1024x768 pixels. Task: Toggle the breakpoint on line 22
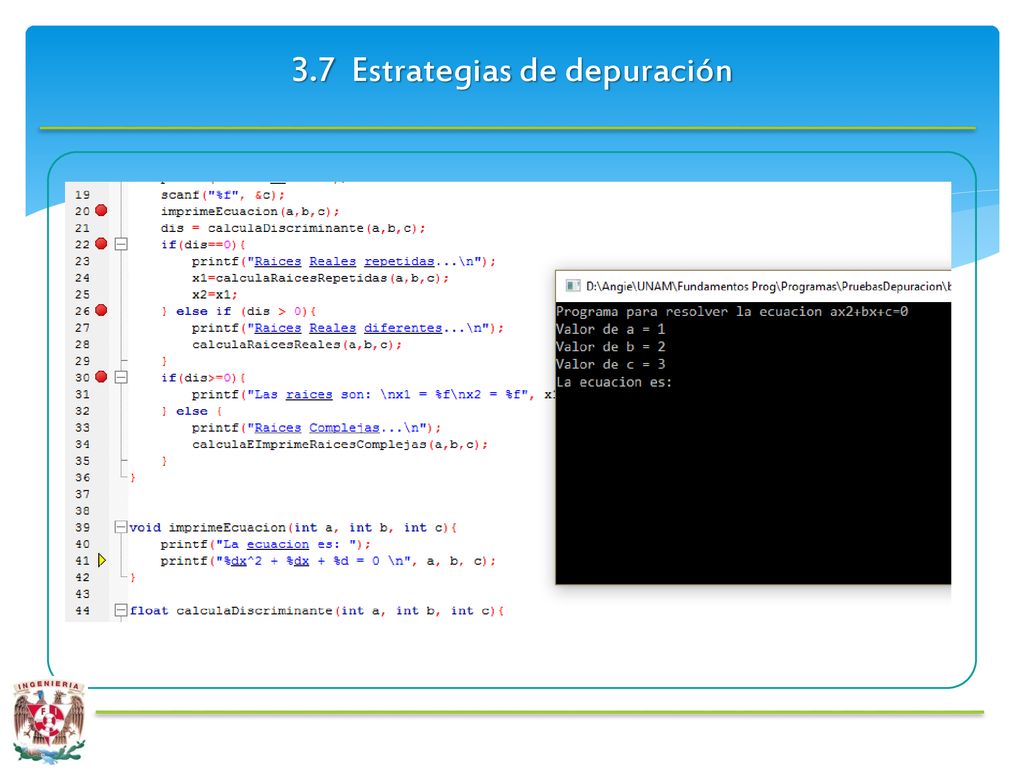point(101,244)
